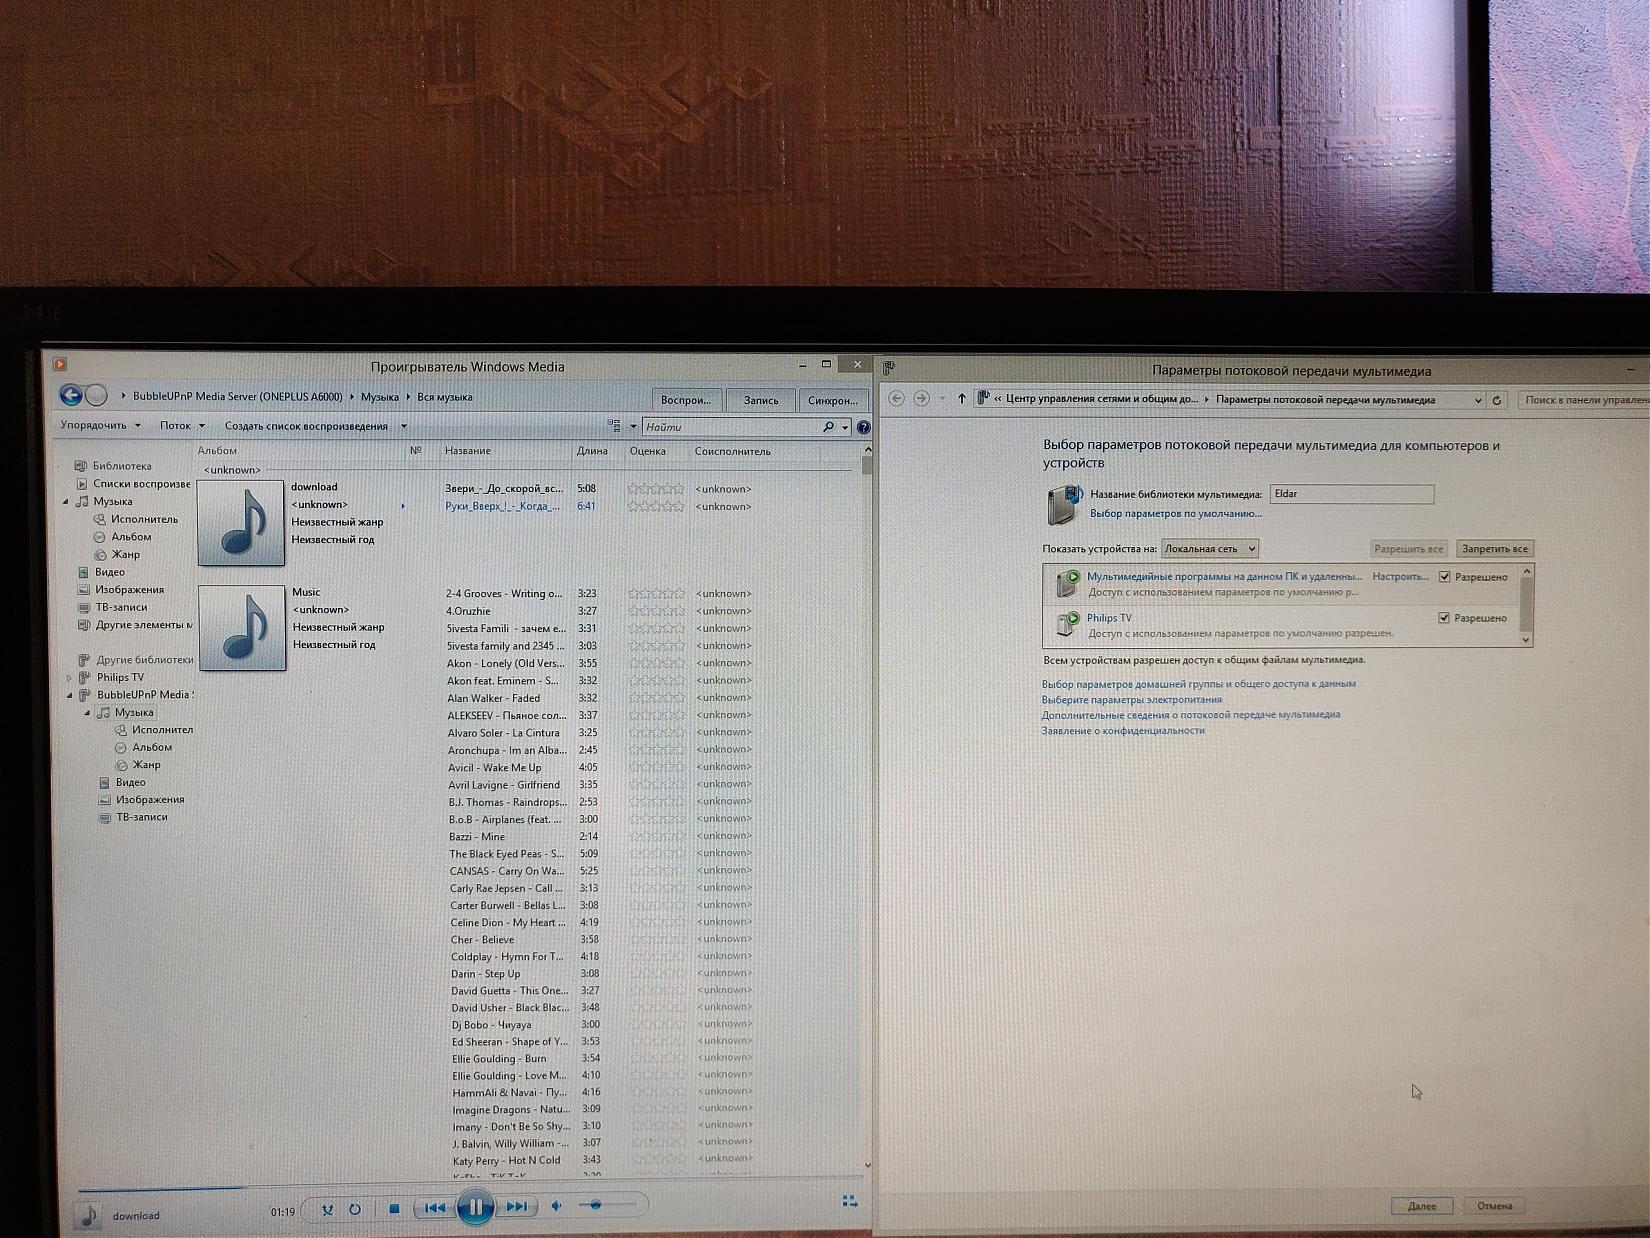Click the device list vertical scrollbar
The width and height of the screenshot is (1650, 1238).
[1526, 606]
